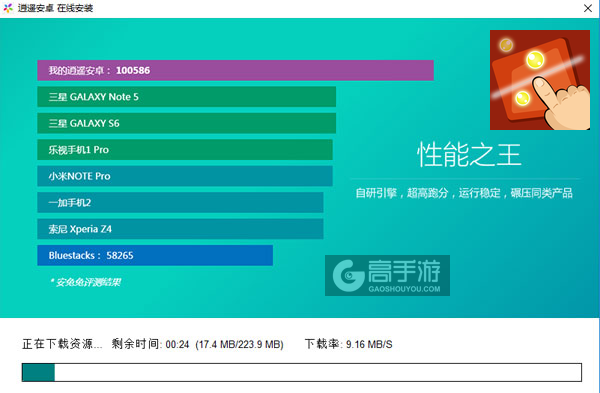Click the 逍遥安卓 在线安装 window title

[55, 8]
